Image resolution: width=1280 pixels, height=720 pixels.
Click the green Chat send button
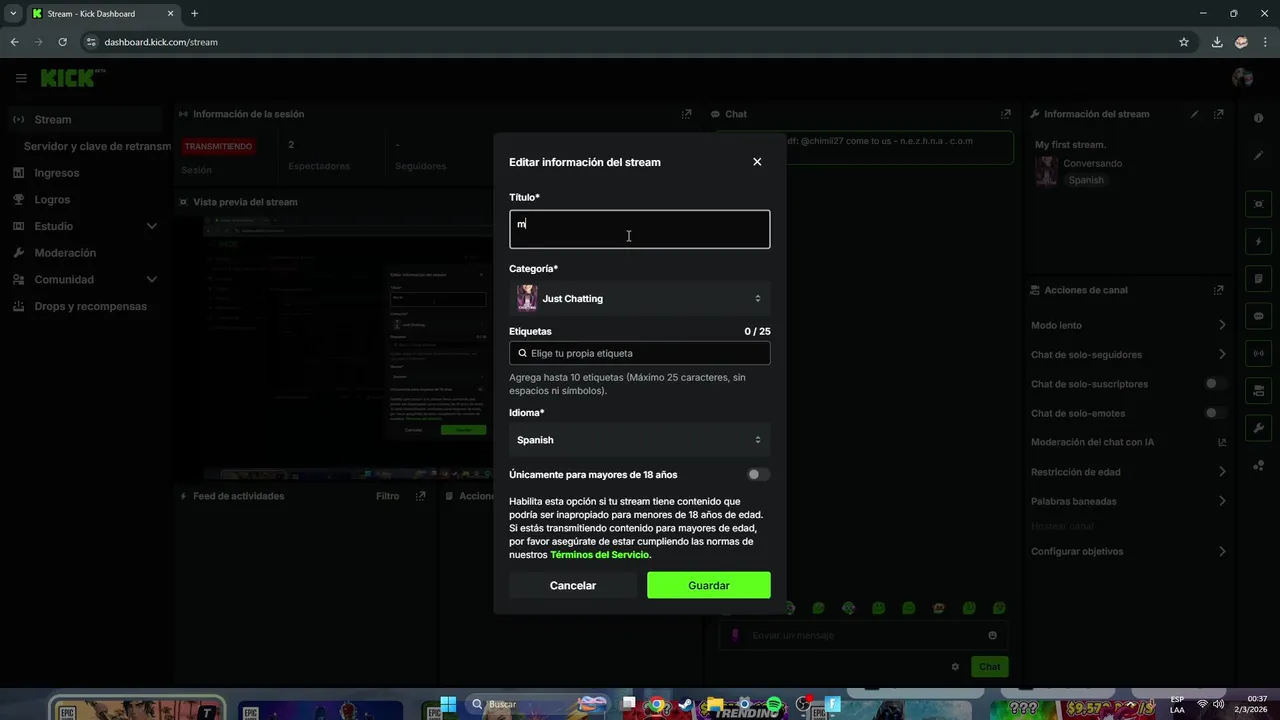tap(989, 667)
